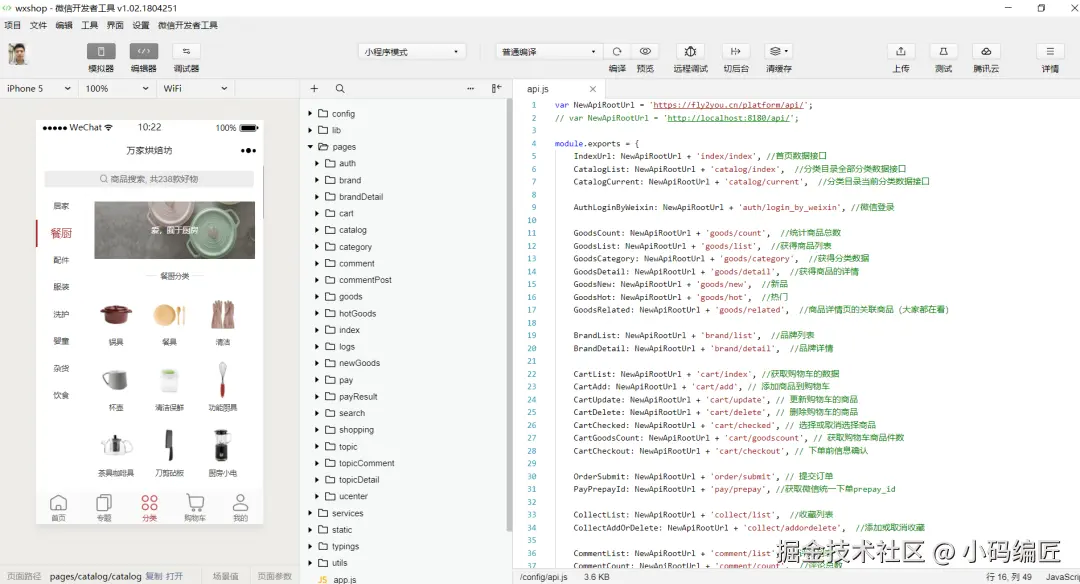Click the search icon in file explorer
The width and height of the screenshot is (1080, 584).
click(340, 89)
